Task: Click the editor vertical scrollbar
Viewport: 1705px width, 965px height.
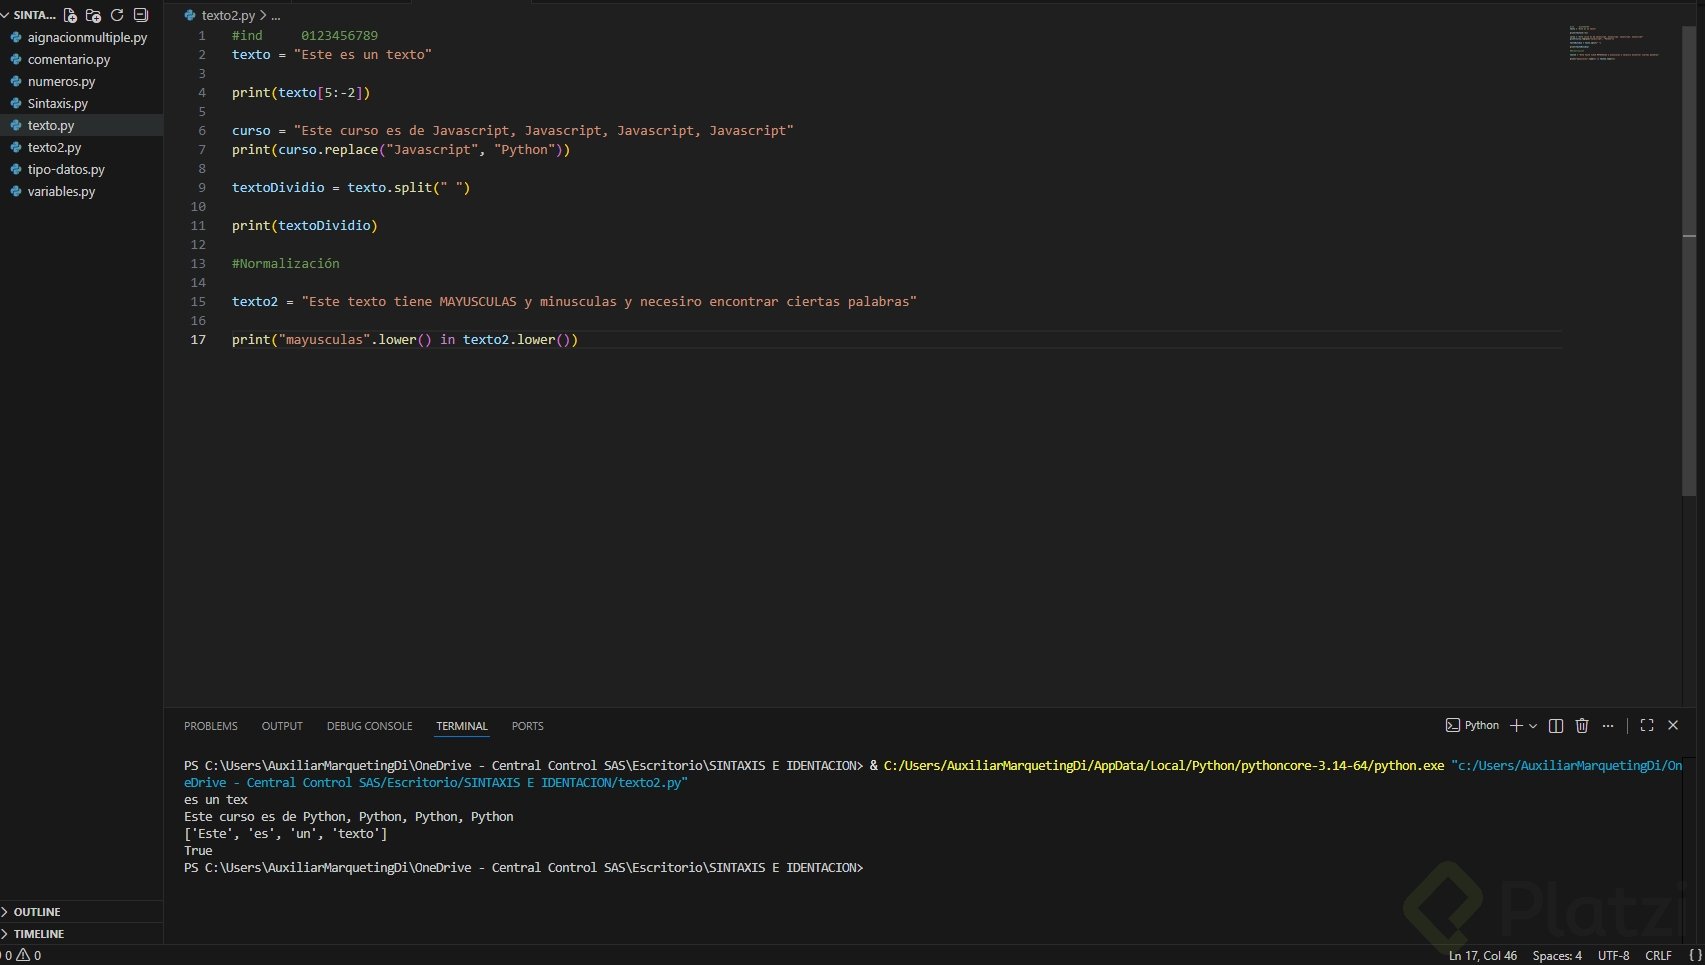Action: coord(1689,260)
